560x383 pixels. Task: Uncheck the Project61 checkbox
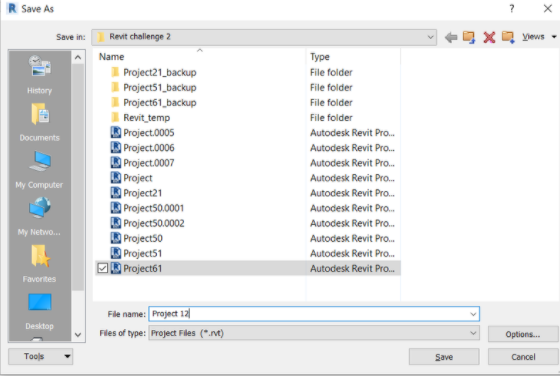pos(102,268)
